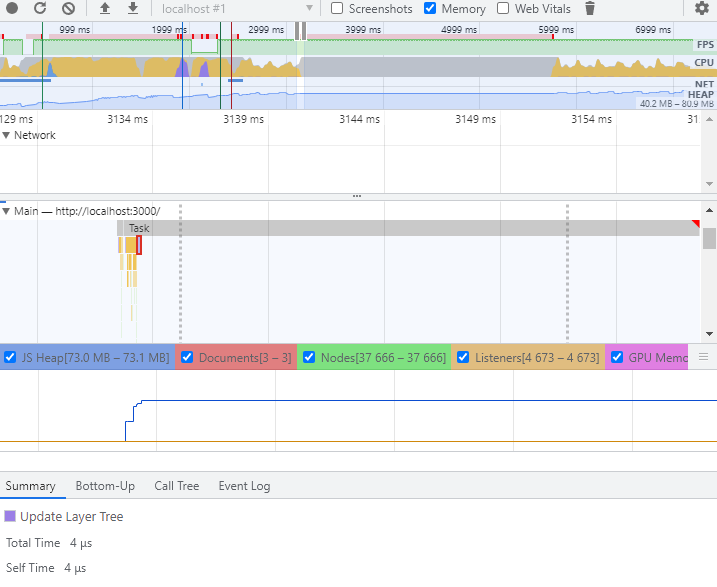This screenshot has width=717, height=587.
Task: Click the 40.2 MB – 80.9 MB heap range
Action: coord(676,104)
